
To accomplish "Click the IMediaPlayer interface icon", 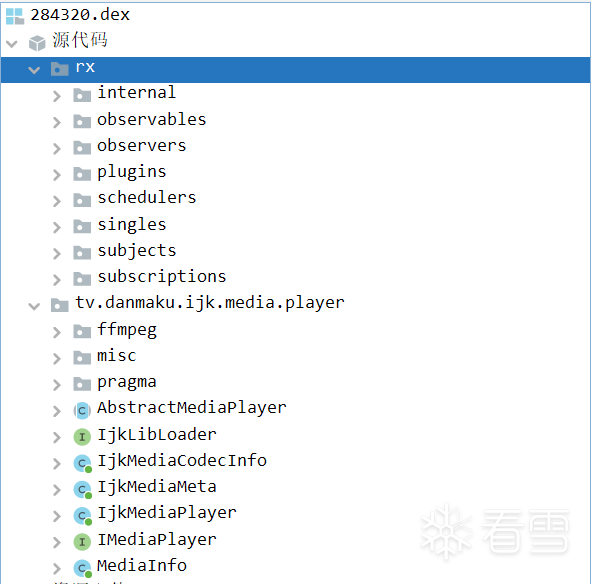I will [82, 542].
